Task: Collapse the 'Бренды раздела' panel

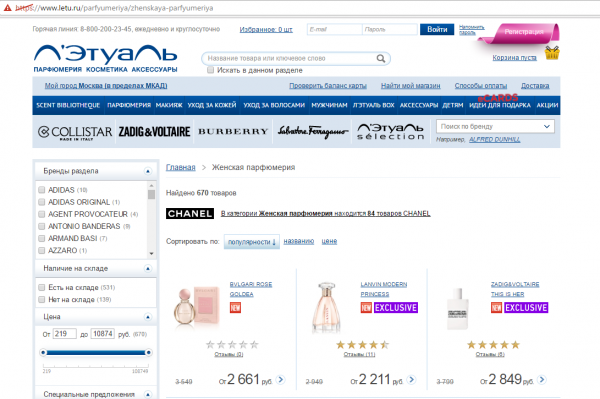Action: tap(148, 171)
